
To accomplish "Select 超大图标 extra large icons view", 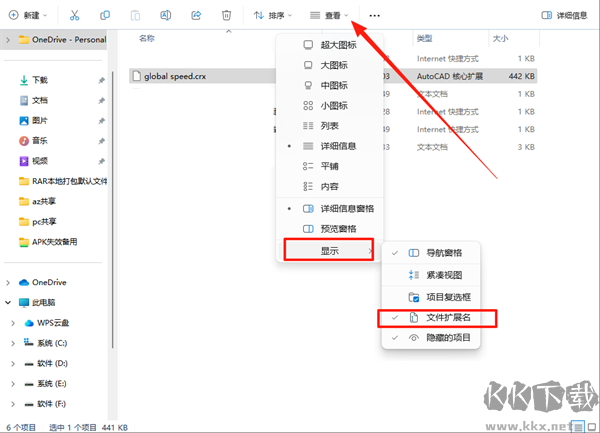I will (x=329, y=45).
